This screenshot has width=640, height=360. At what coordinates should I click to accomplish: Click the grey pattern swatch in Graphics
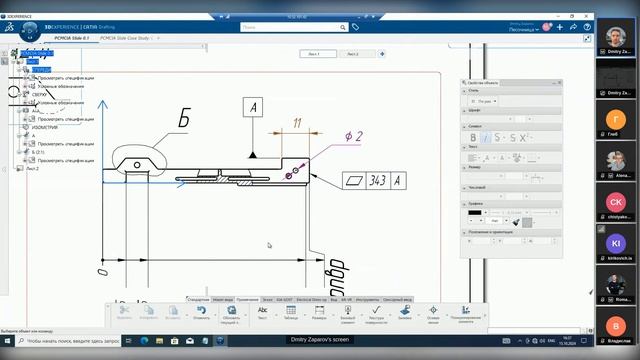pos(527,222)
